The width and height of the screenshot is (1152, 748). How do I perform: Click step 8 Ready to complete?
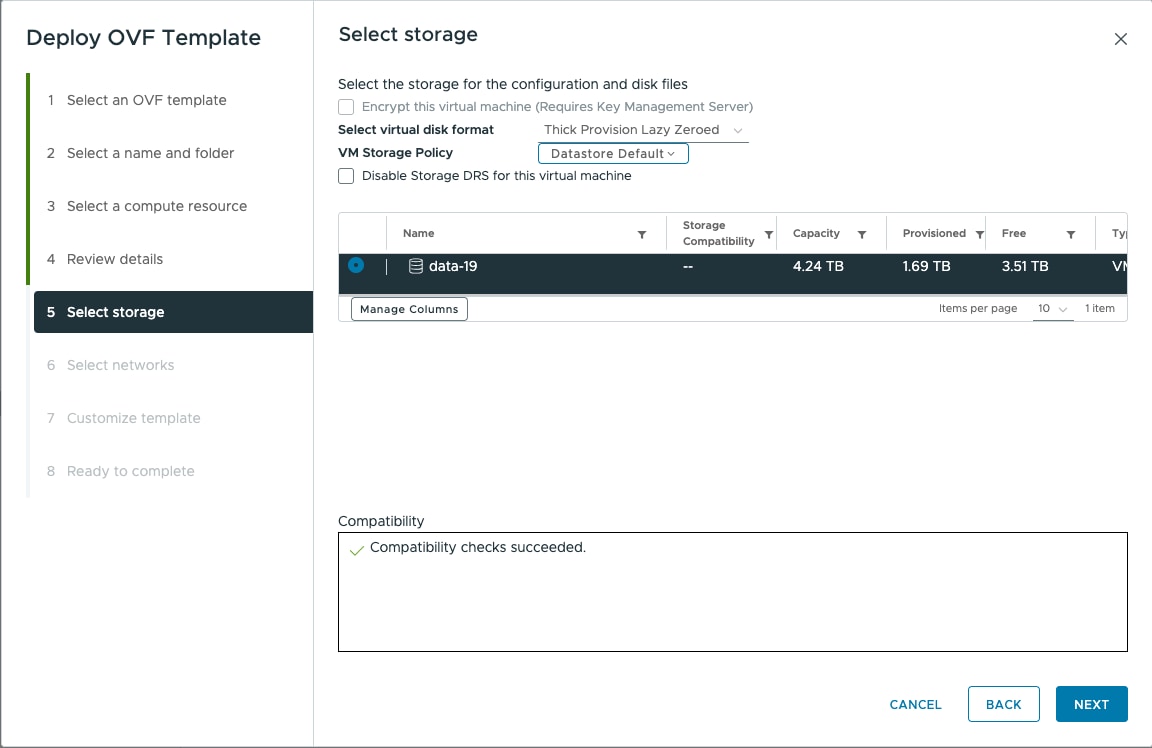coord(130,470)
